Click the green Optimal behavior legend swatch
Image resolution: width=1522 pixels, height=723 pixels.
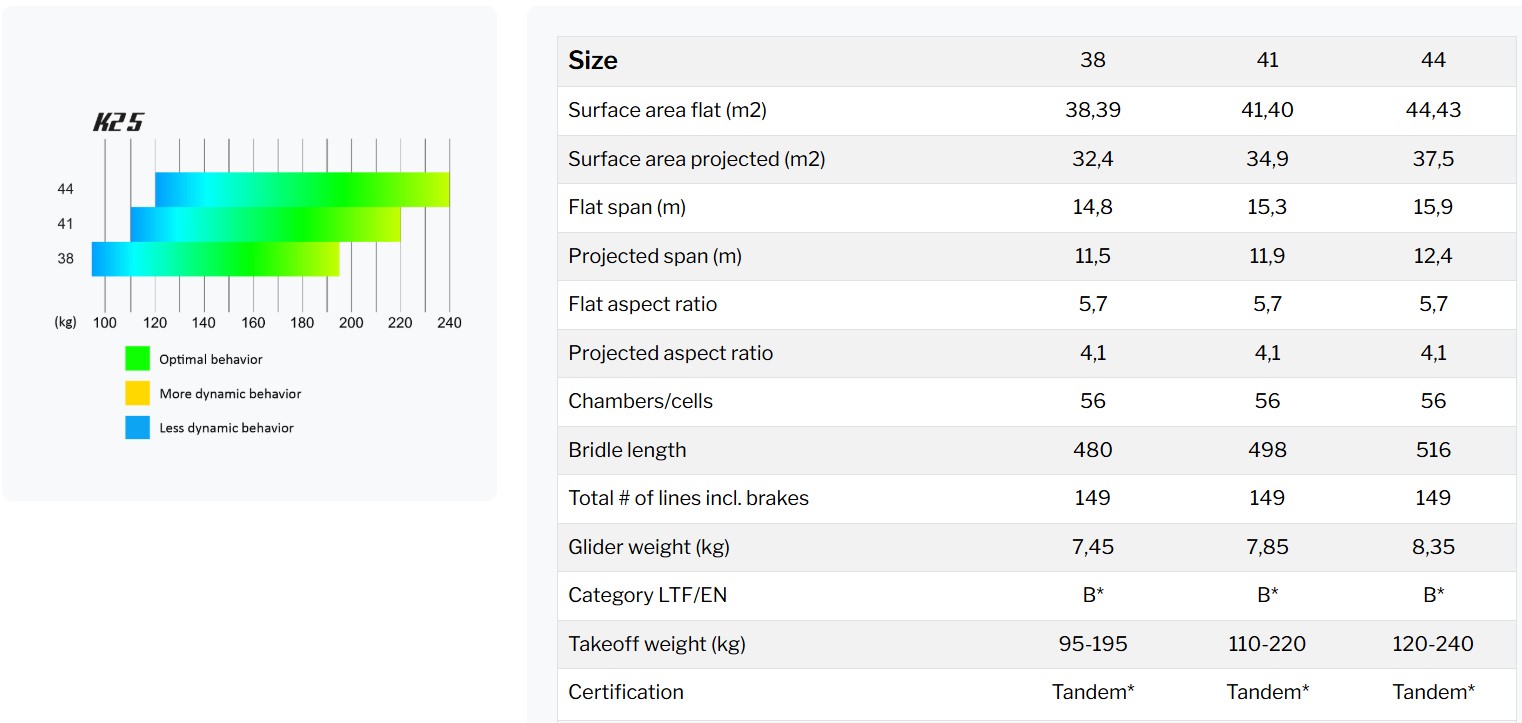(x=137, y=359)
